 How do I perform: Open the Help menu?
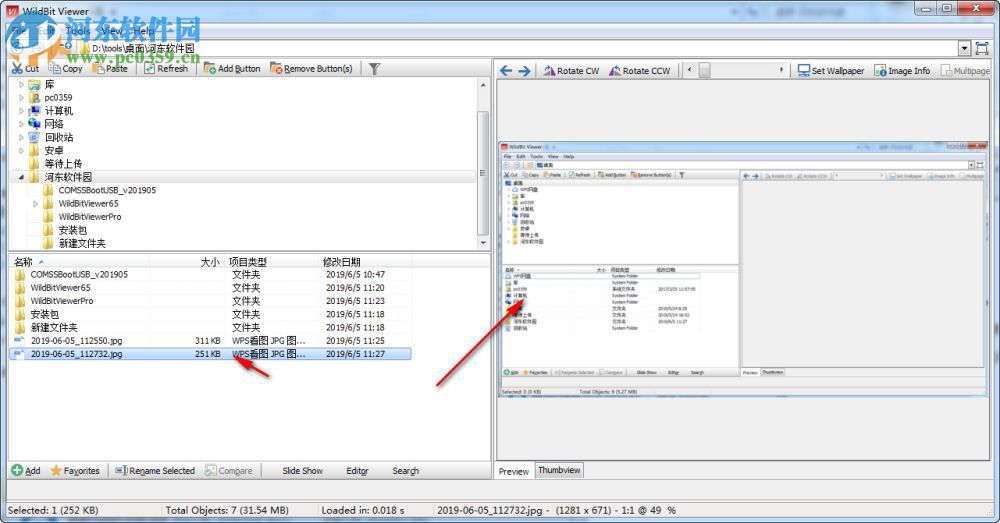pos(143,30)
